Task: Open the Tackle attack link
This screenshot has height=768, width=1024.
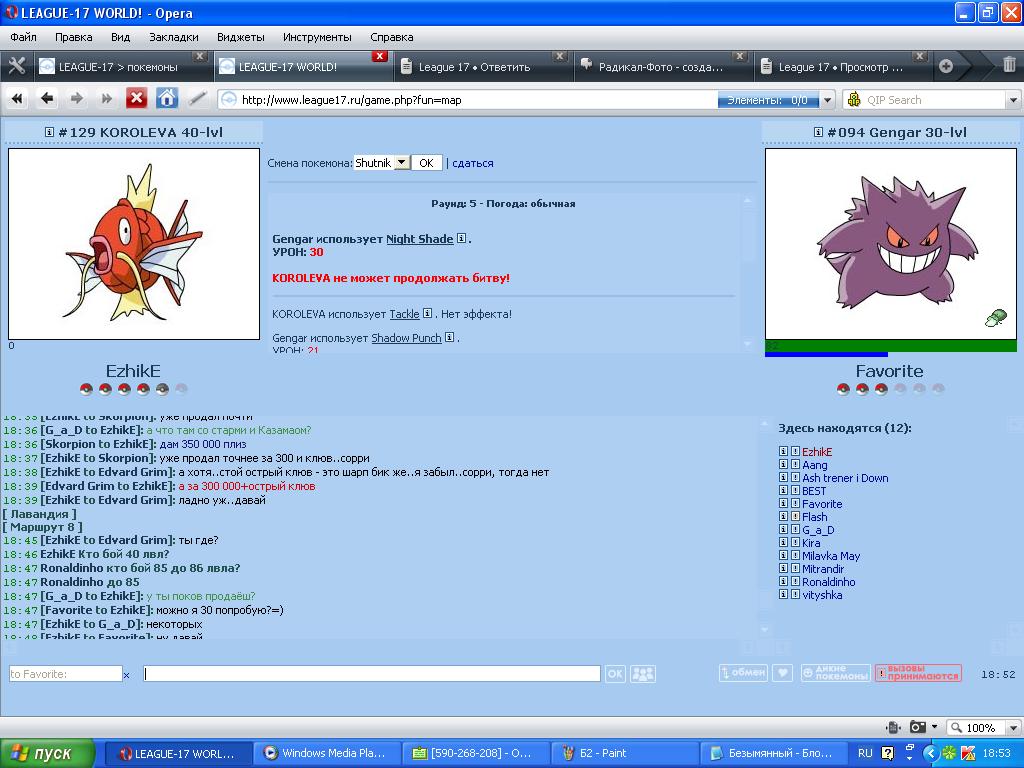Action: (405, 314)
